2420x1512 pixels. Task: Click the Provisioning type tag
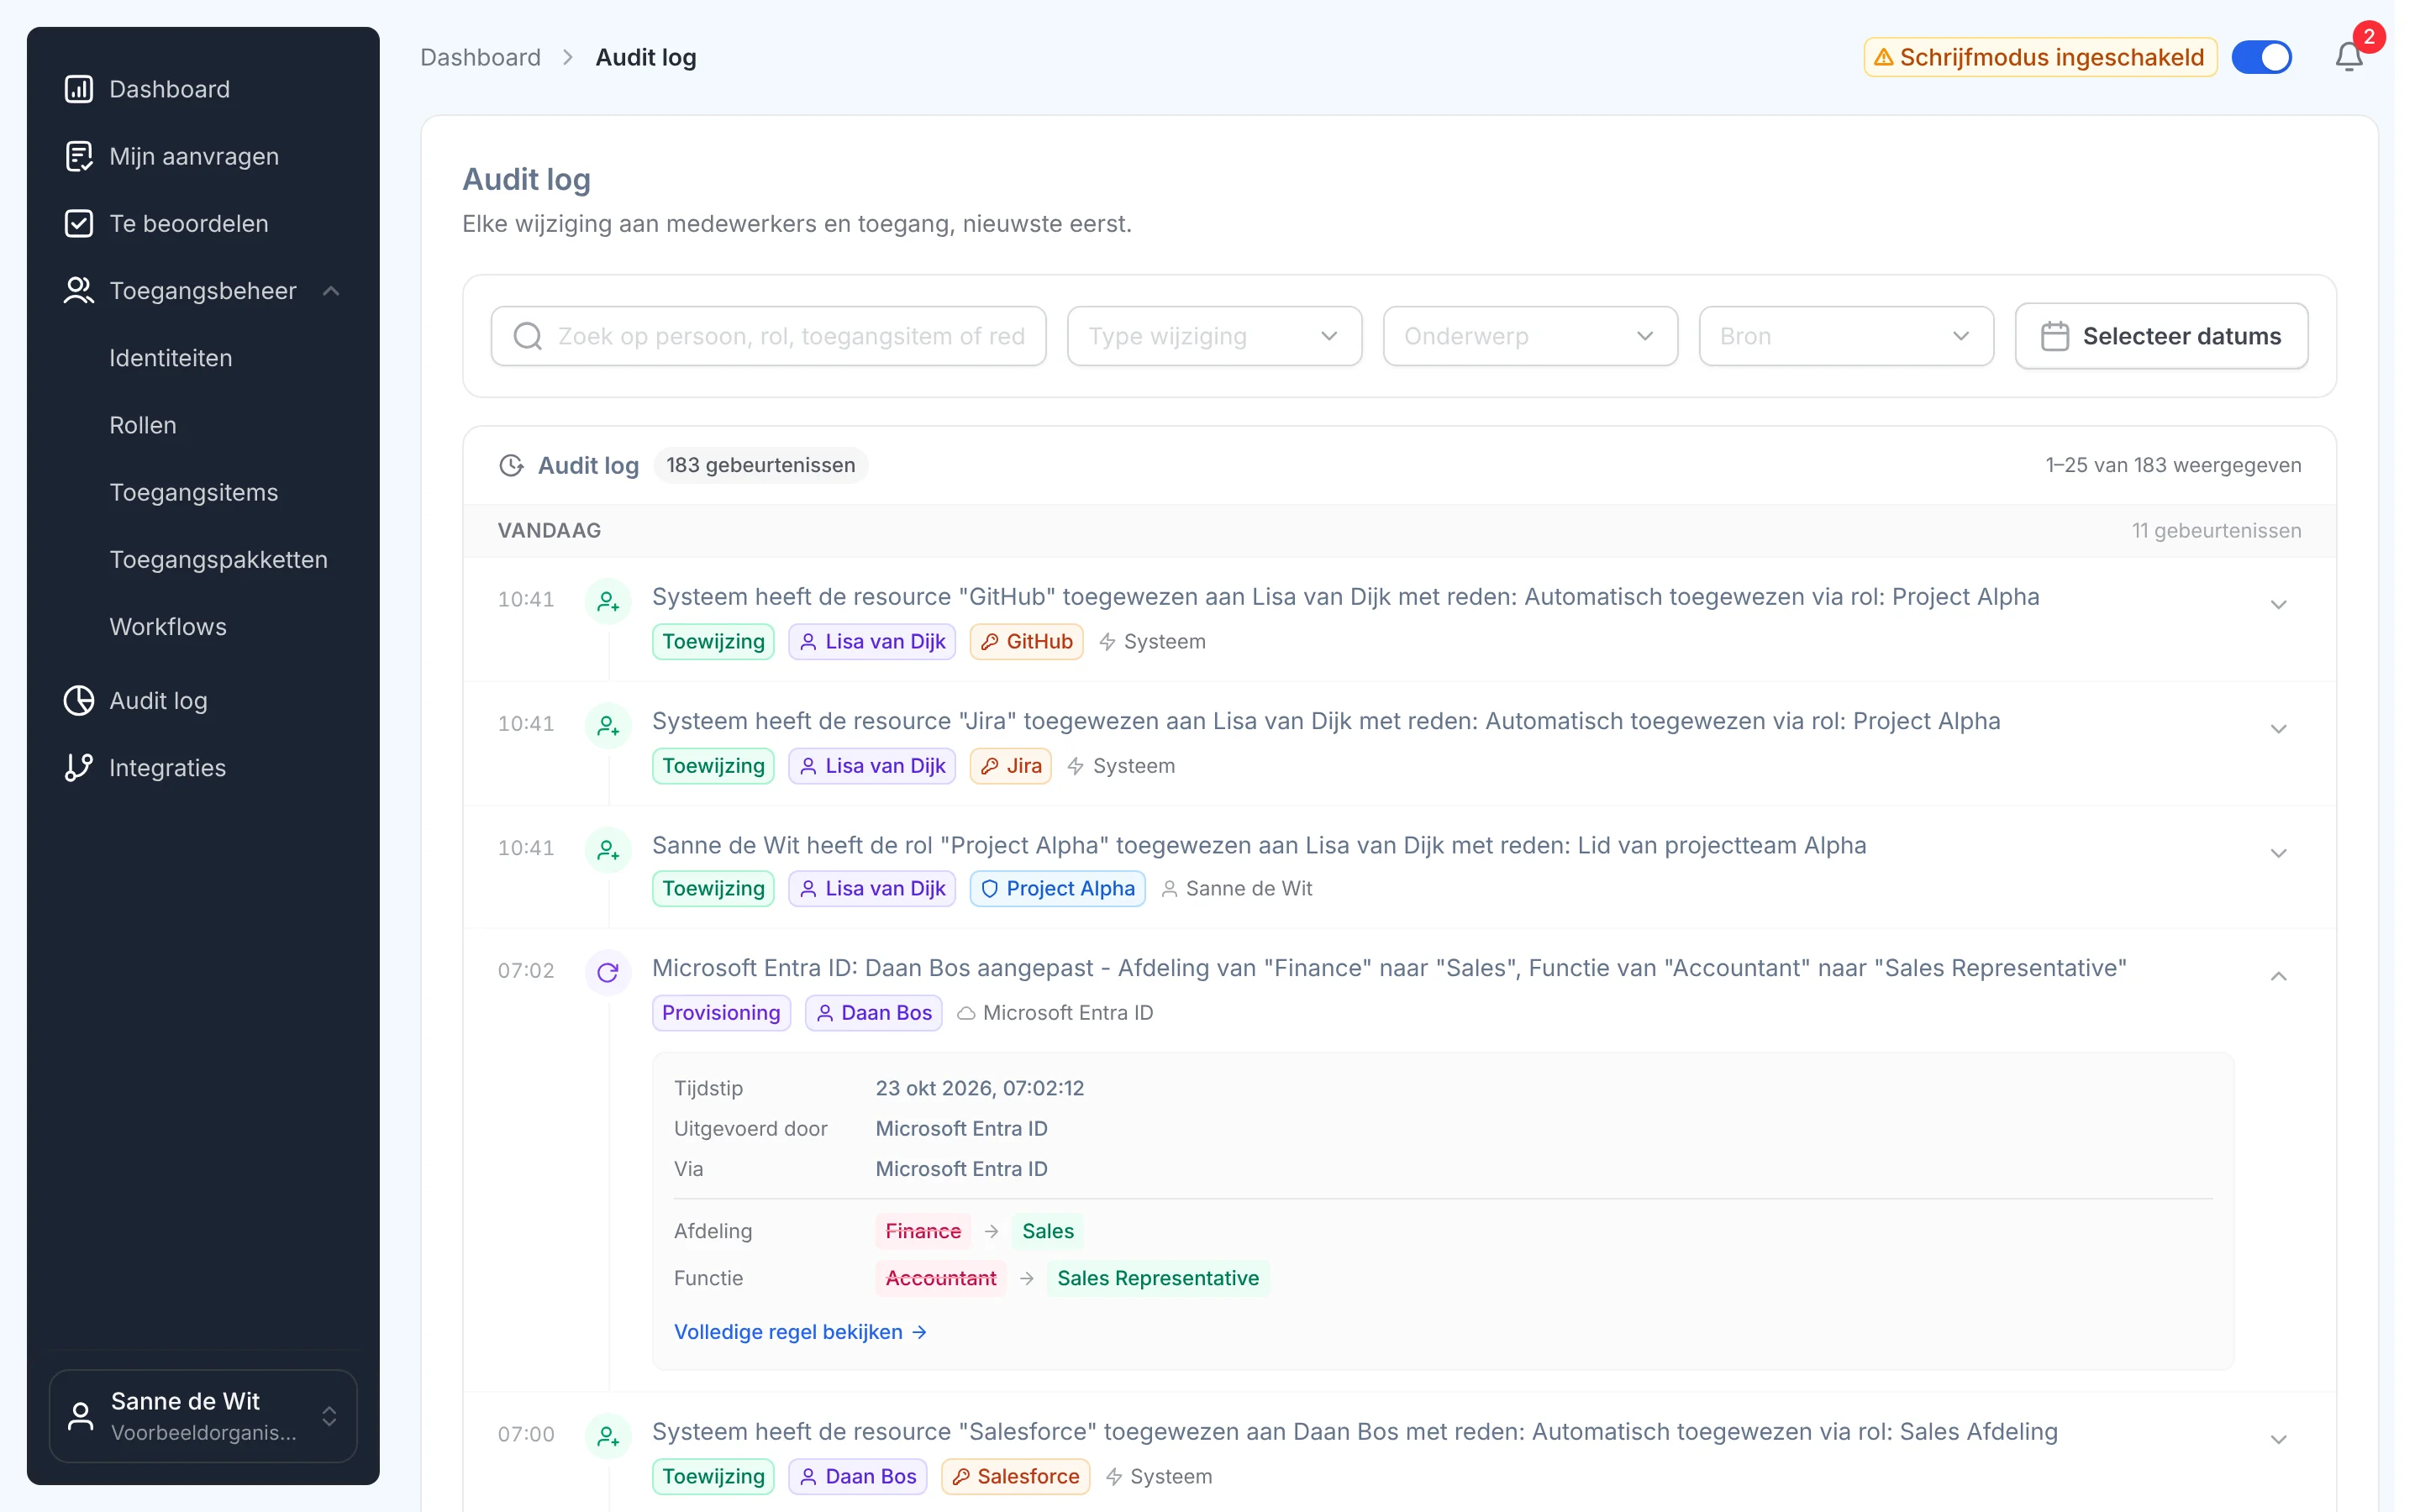(721, 1012)
